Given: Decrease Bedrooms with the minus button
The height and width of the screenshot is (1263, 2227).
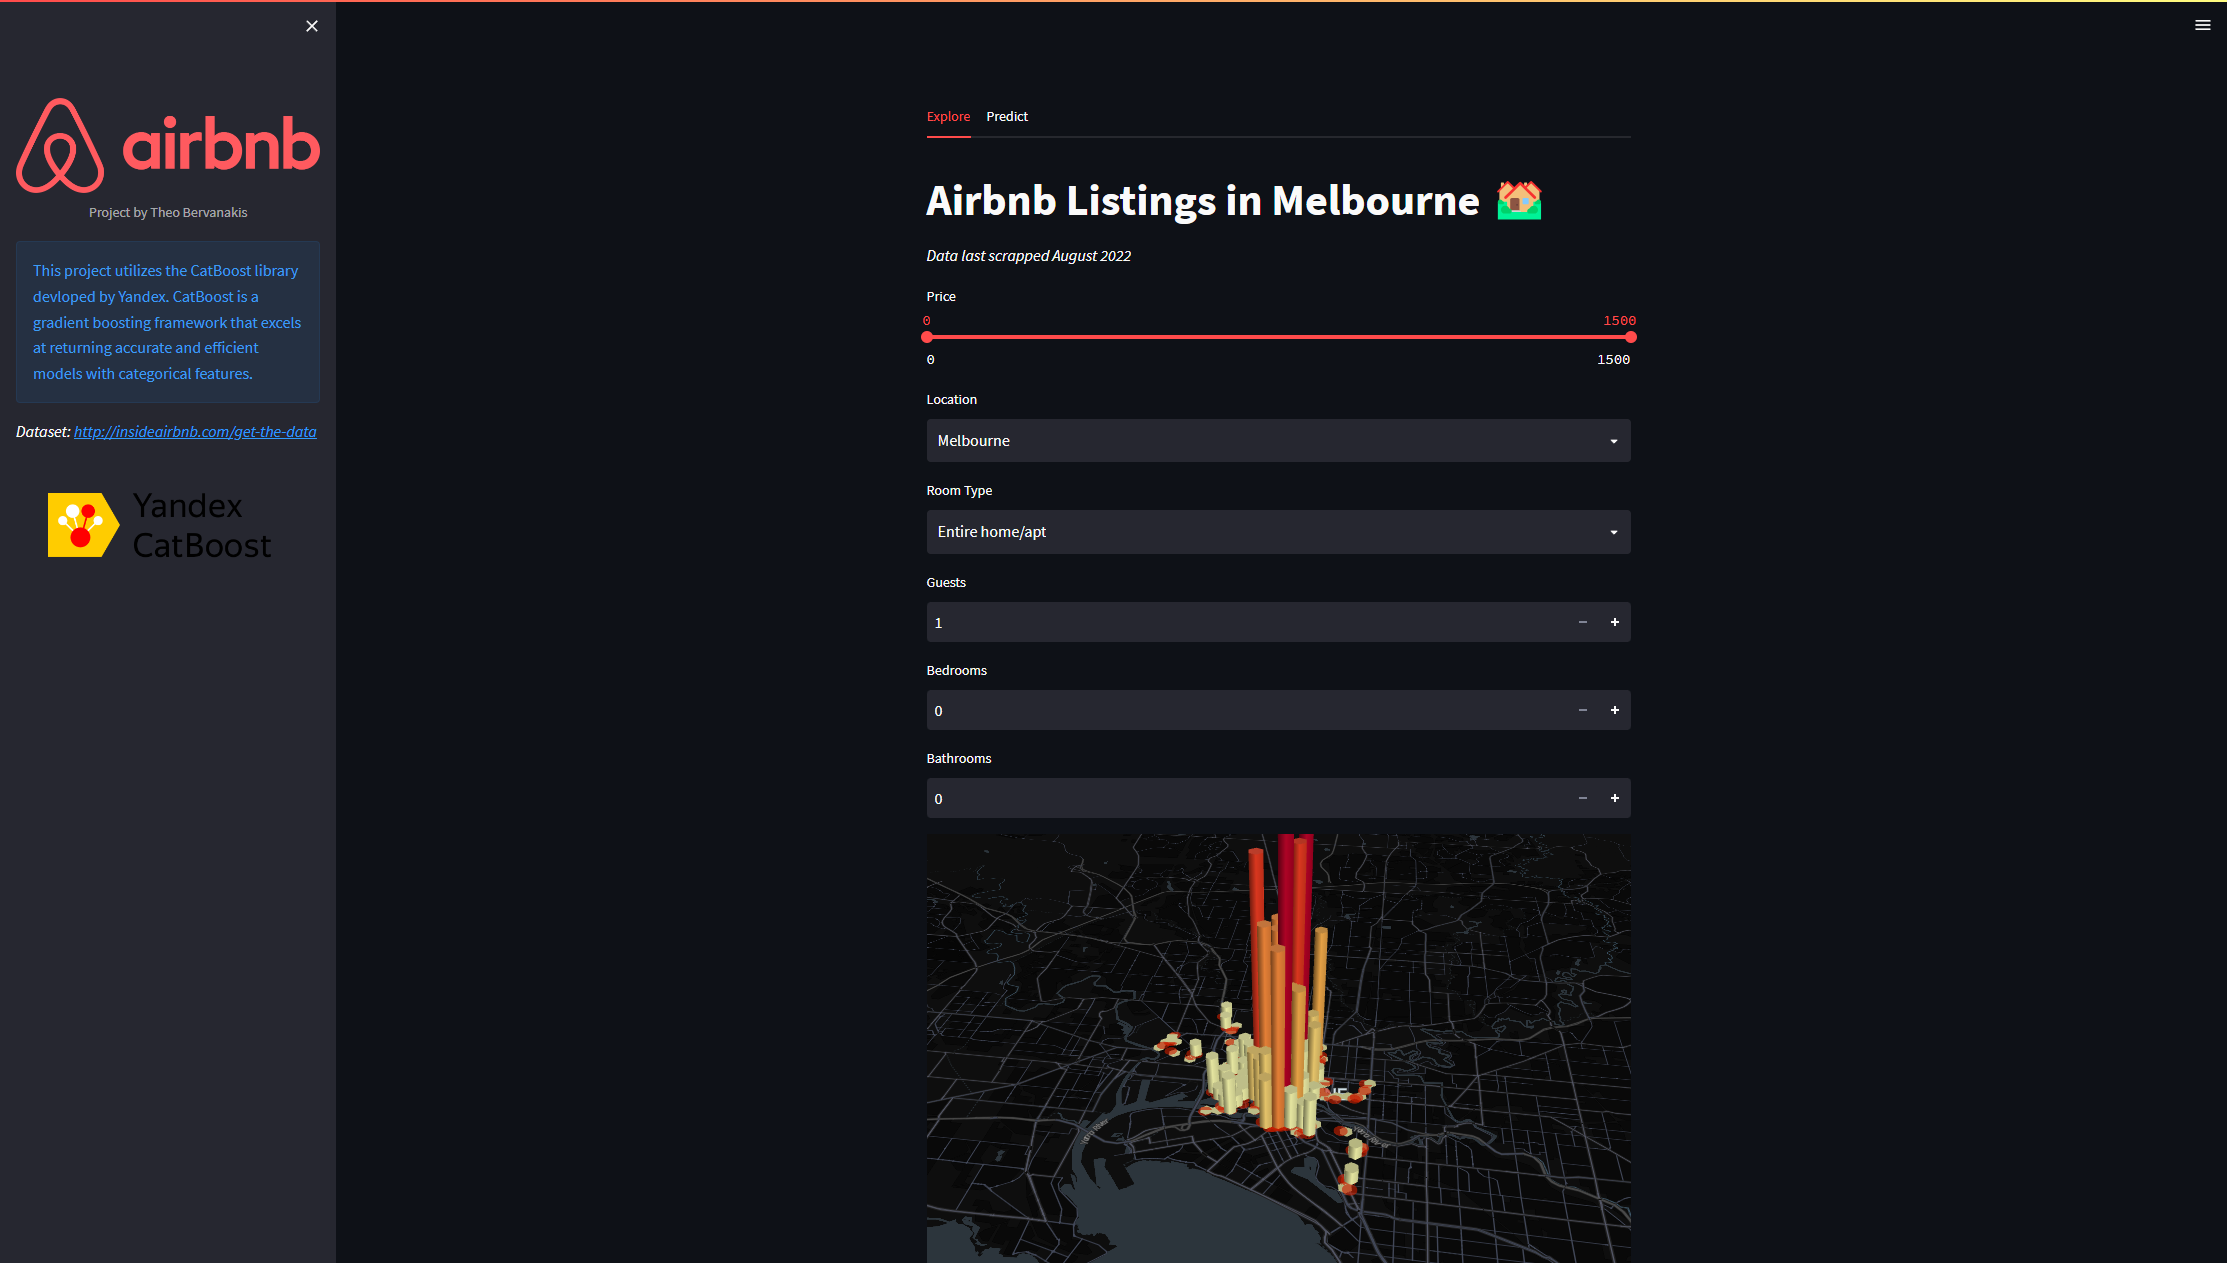Looking at the screenshot, I should 1582,710.
